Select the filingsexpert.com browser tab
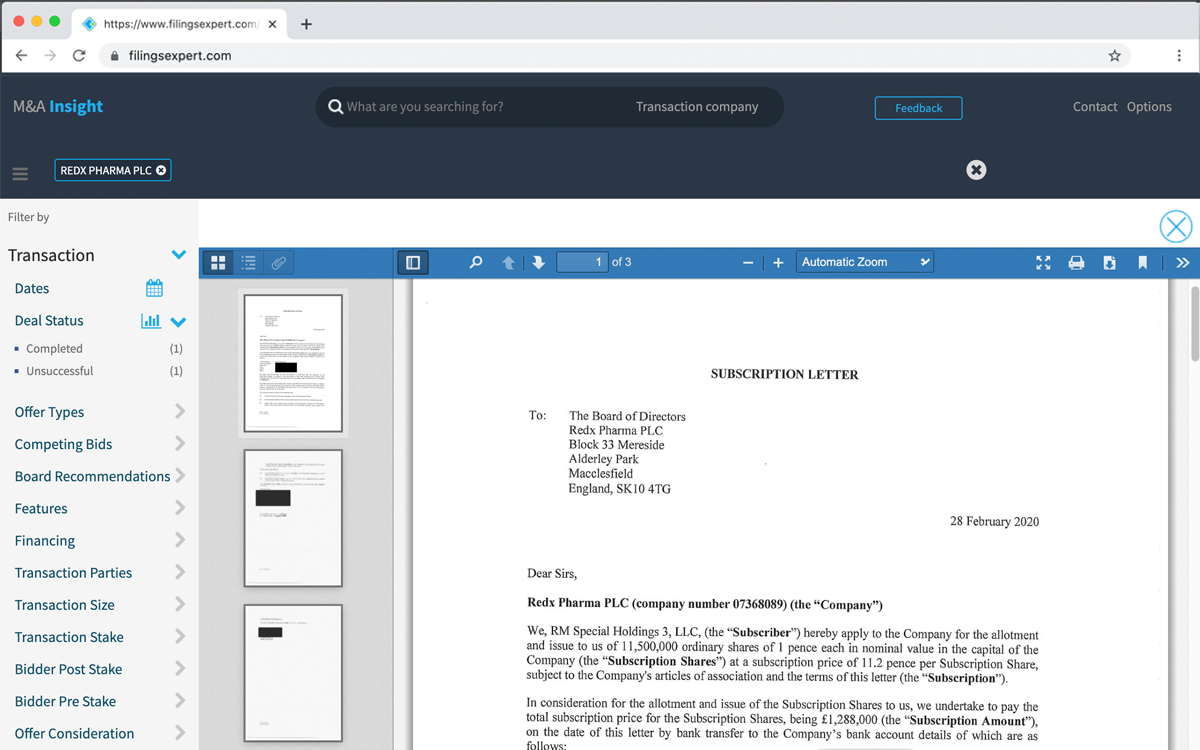 coord(180,24)
